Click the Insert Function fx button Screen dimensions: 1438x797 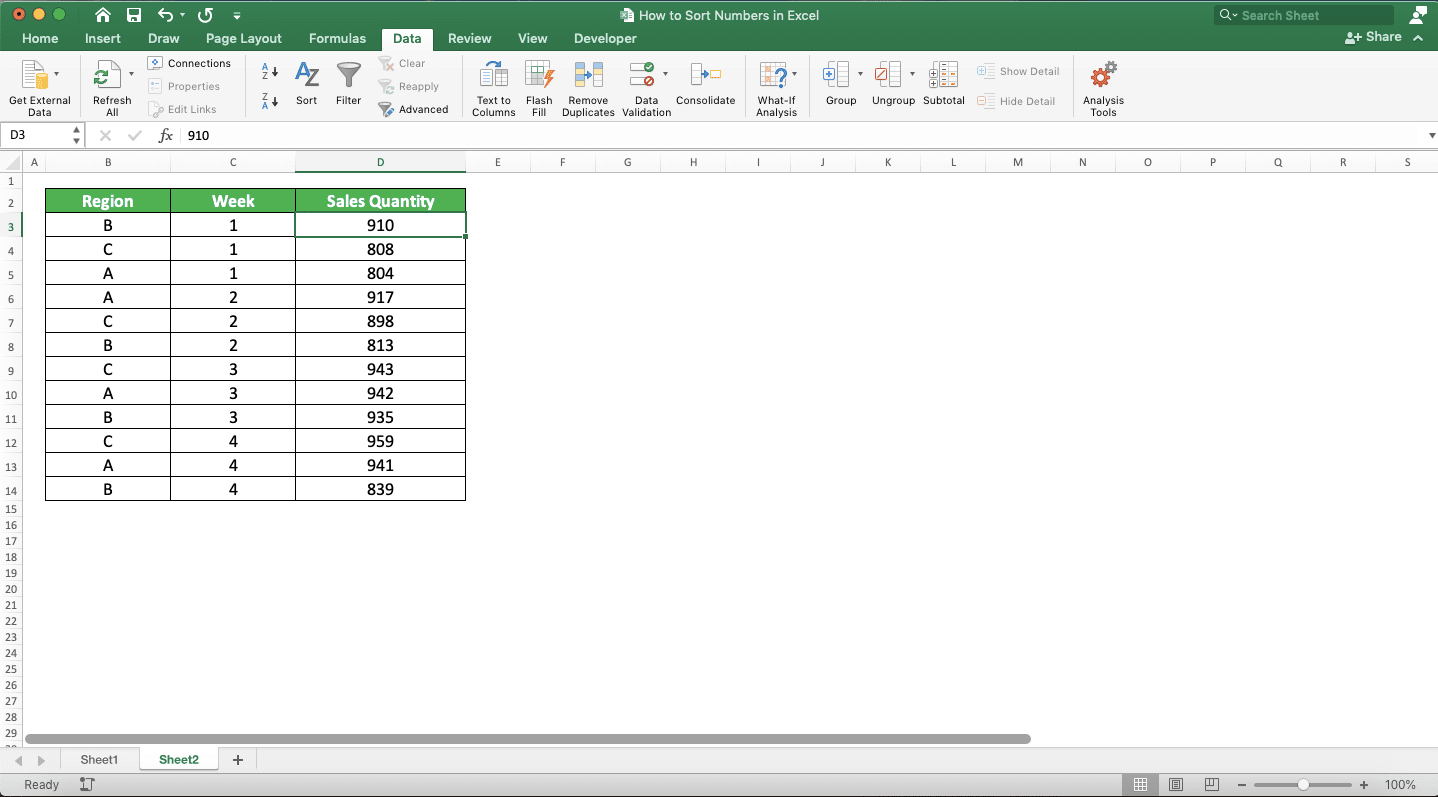click(166, 135)
